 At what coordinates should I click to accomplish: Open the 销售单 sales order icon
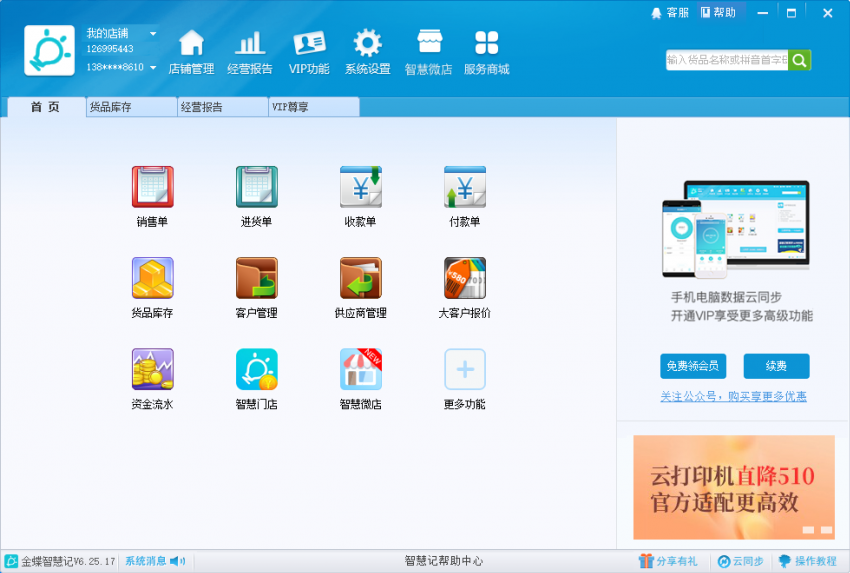[152, 187]
